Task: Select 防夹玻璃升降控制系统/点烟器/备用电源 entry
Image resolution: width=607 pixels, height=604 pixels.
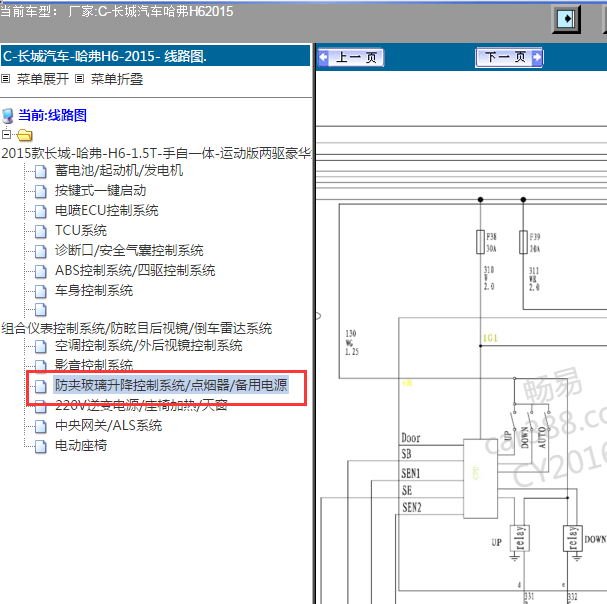Action: [x=171, y=385]
